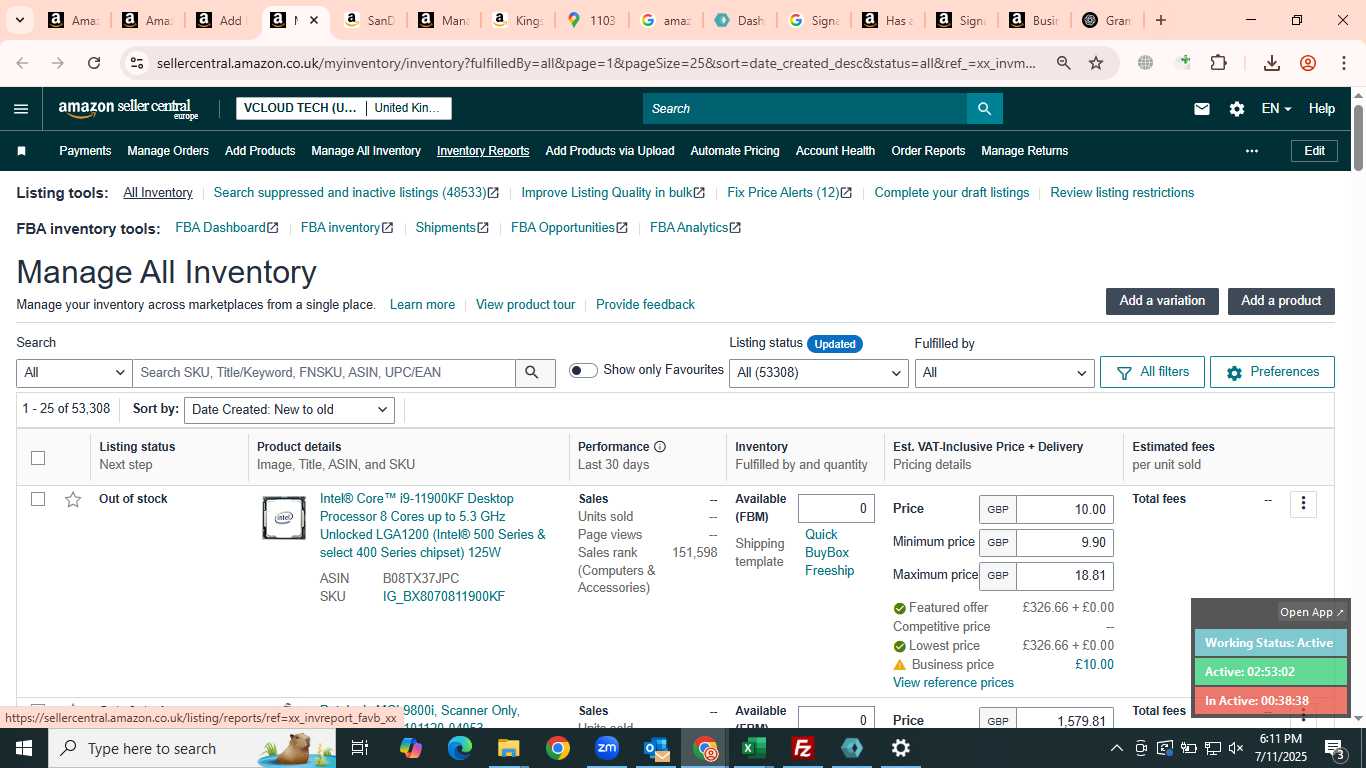Open All filters button
Image resolution: width=1366 pixels, height=768 pixels.
(1152, 372)
